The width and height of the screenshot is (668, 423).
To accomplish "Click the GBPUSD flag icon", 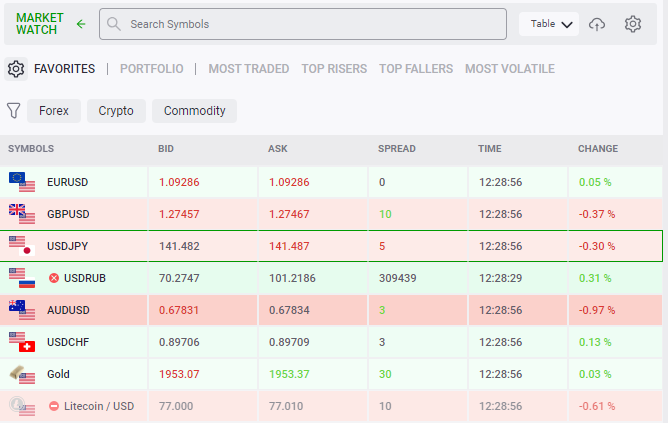I will [22, 214].
